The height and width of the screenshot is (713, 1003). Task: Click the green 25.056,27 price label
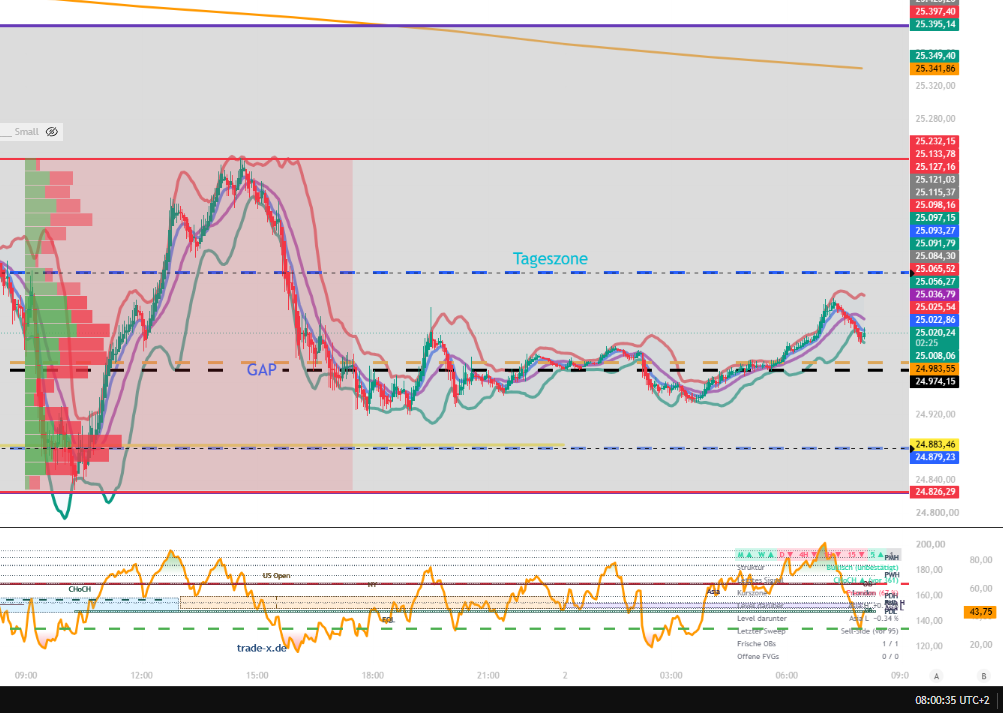click(935, 282)
